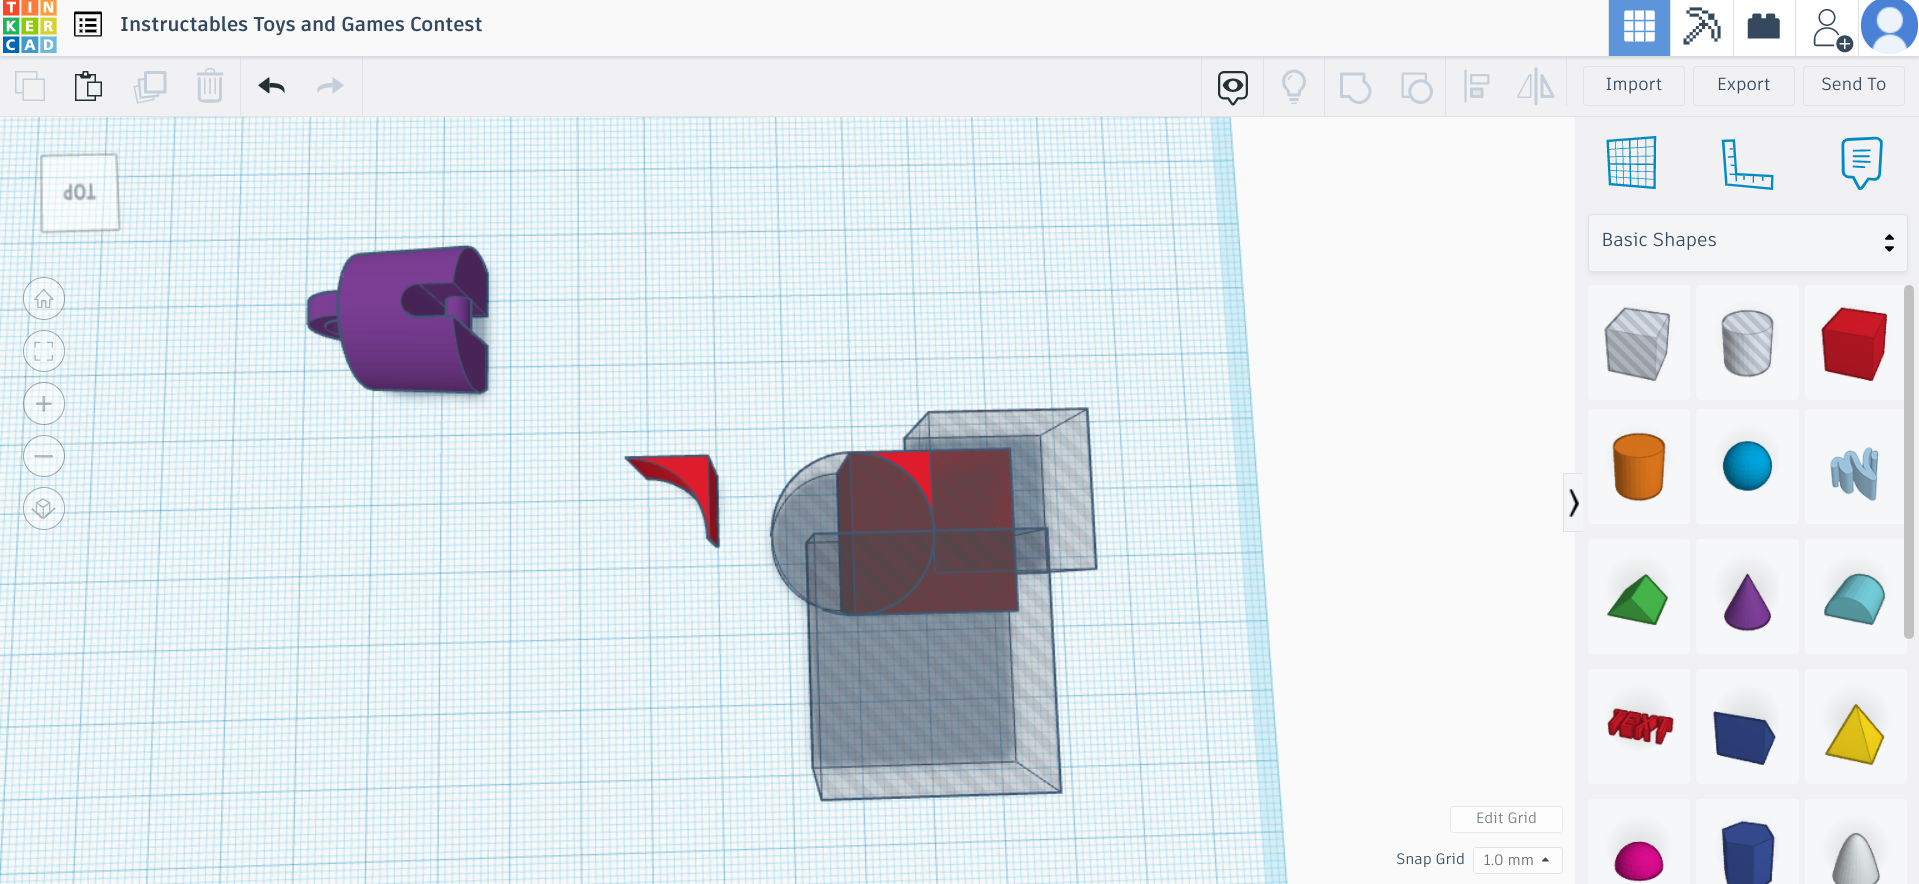Collapse the shapes panel chevron
This screenshot has height=884, width=1919.
pos(1573,502)
